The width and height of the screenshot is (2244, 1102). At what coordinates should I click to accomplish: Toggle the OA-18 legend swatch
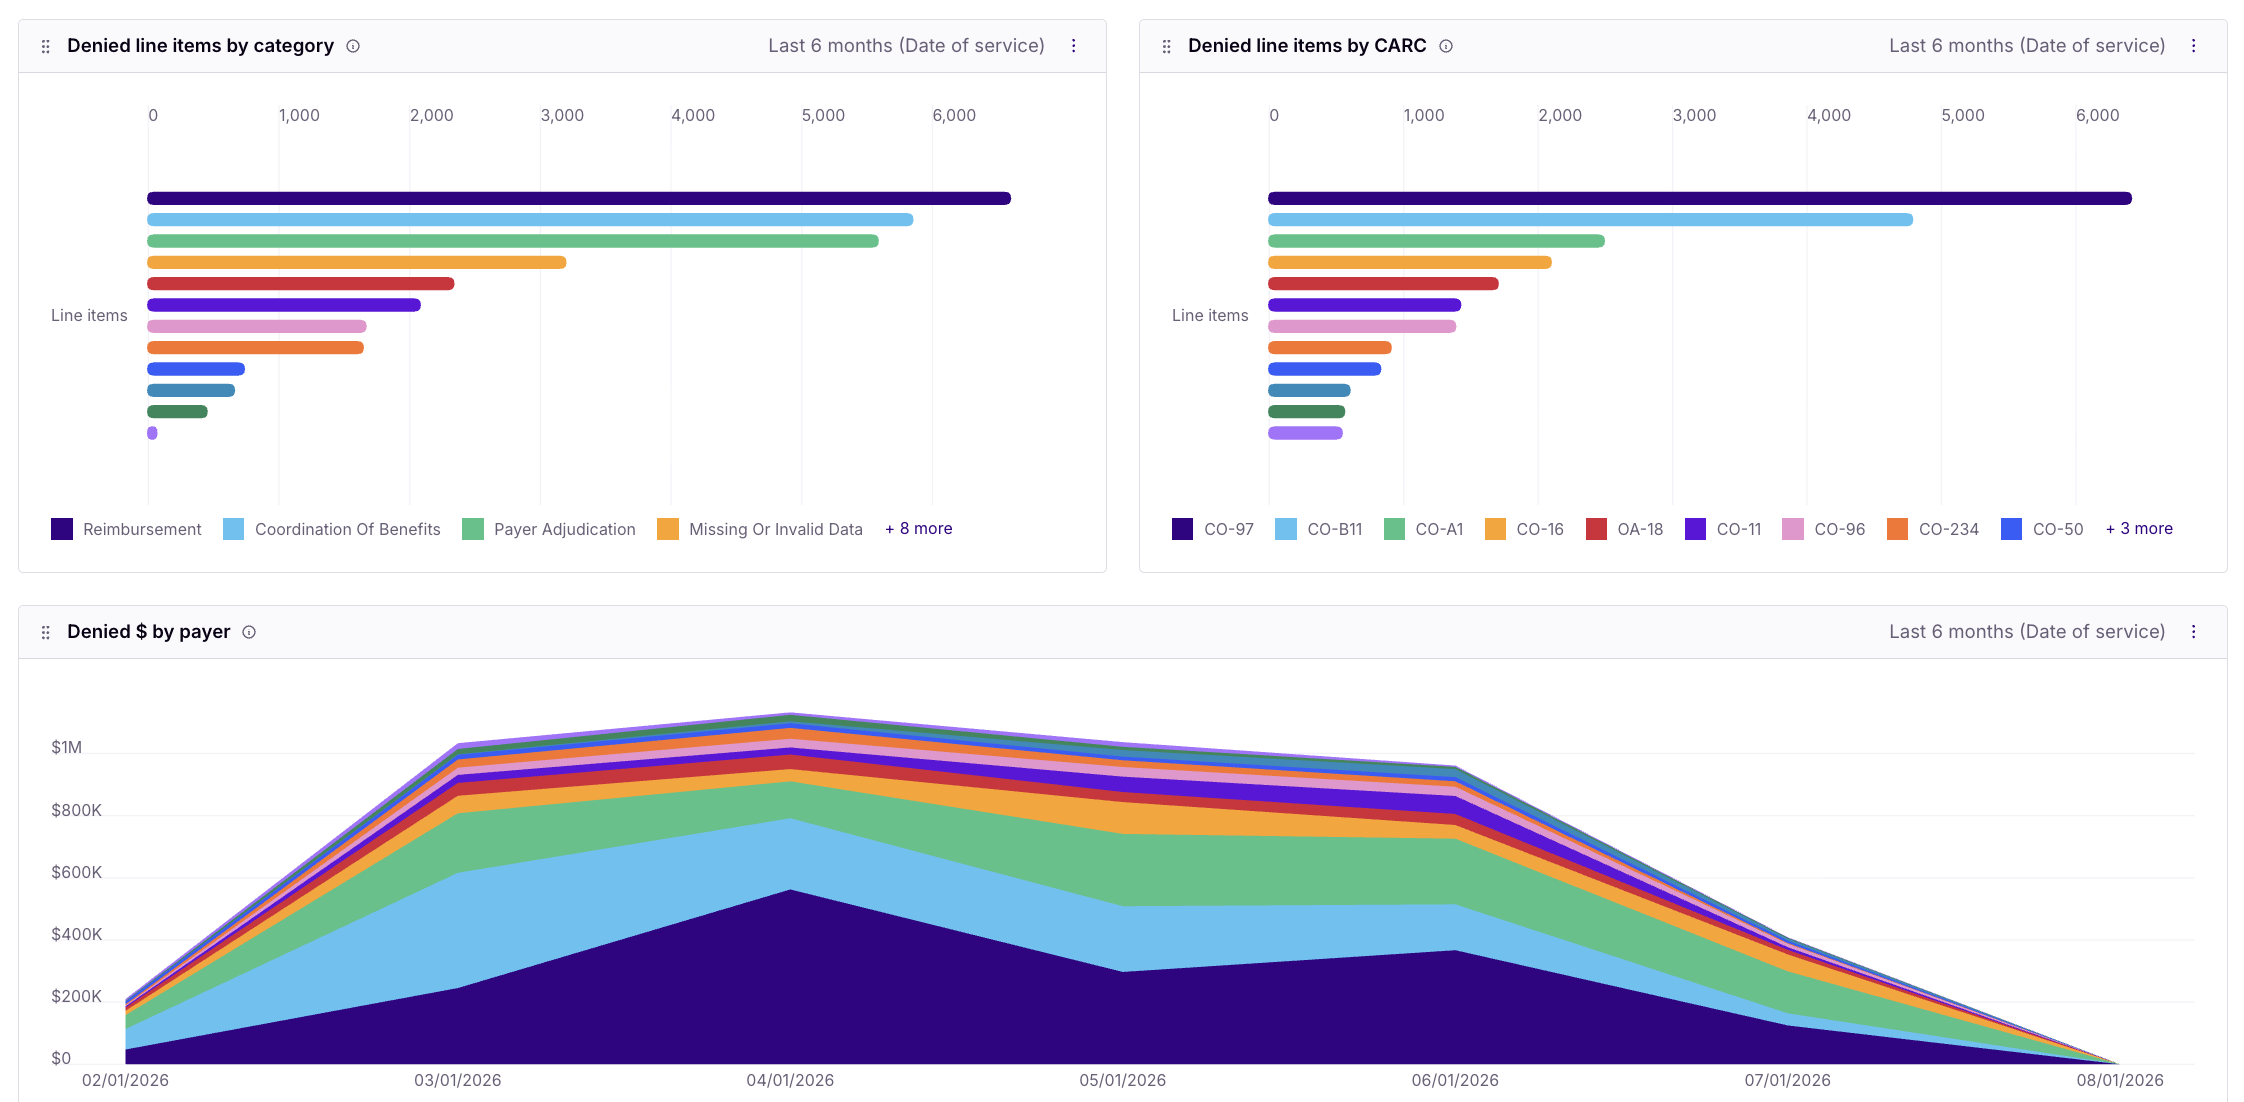coord(1597,529)
